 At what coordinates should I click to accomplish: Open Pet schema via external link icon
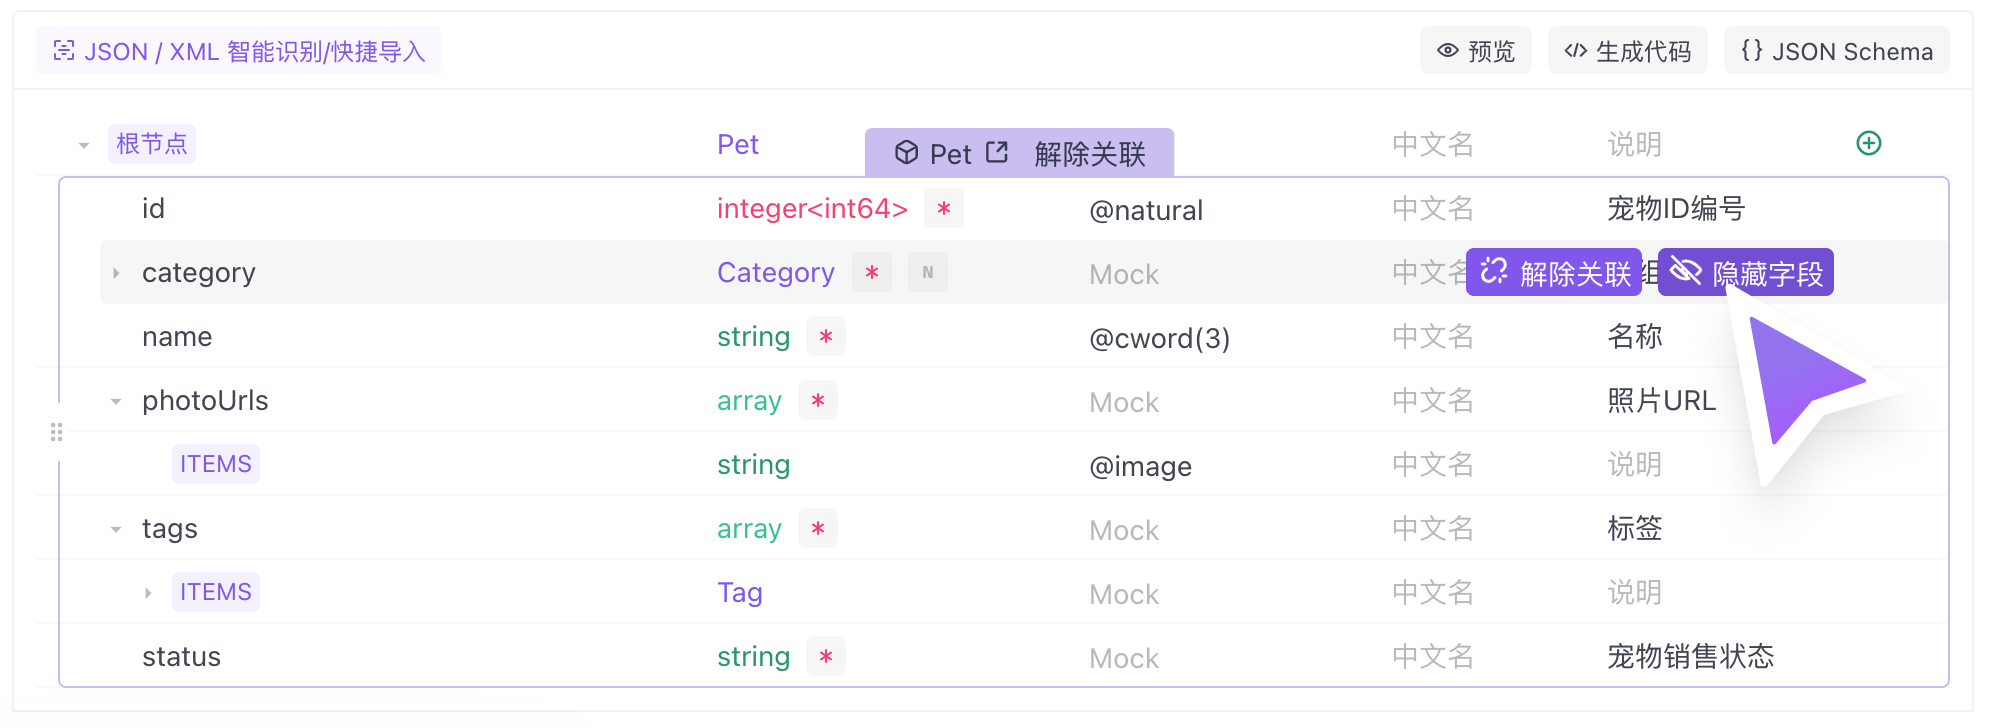997,152
